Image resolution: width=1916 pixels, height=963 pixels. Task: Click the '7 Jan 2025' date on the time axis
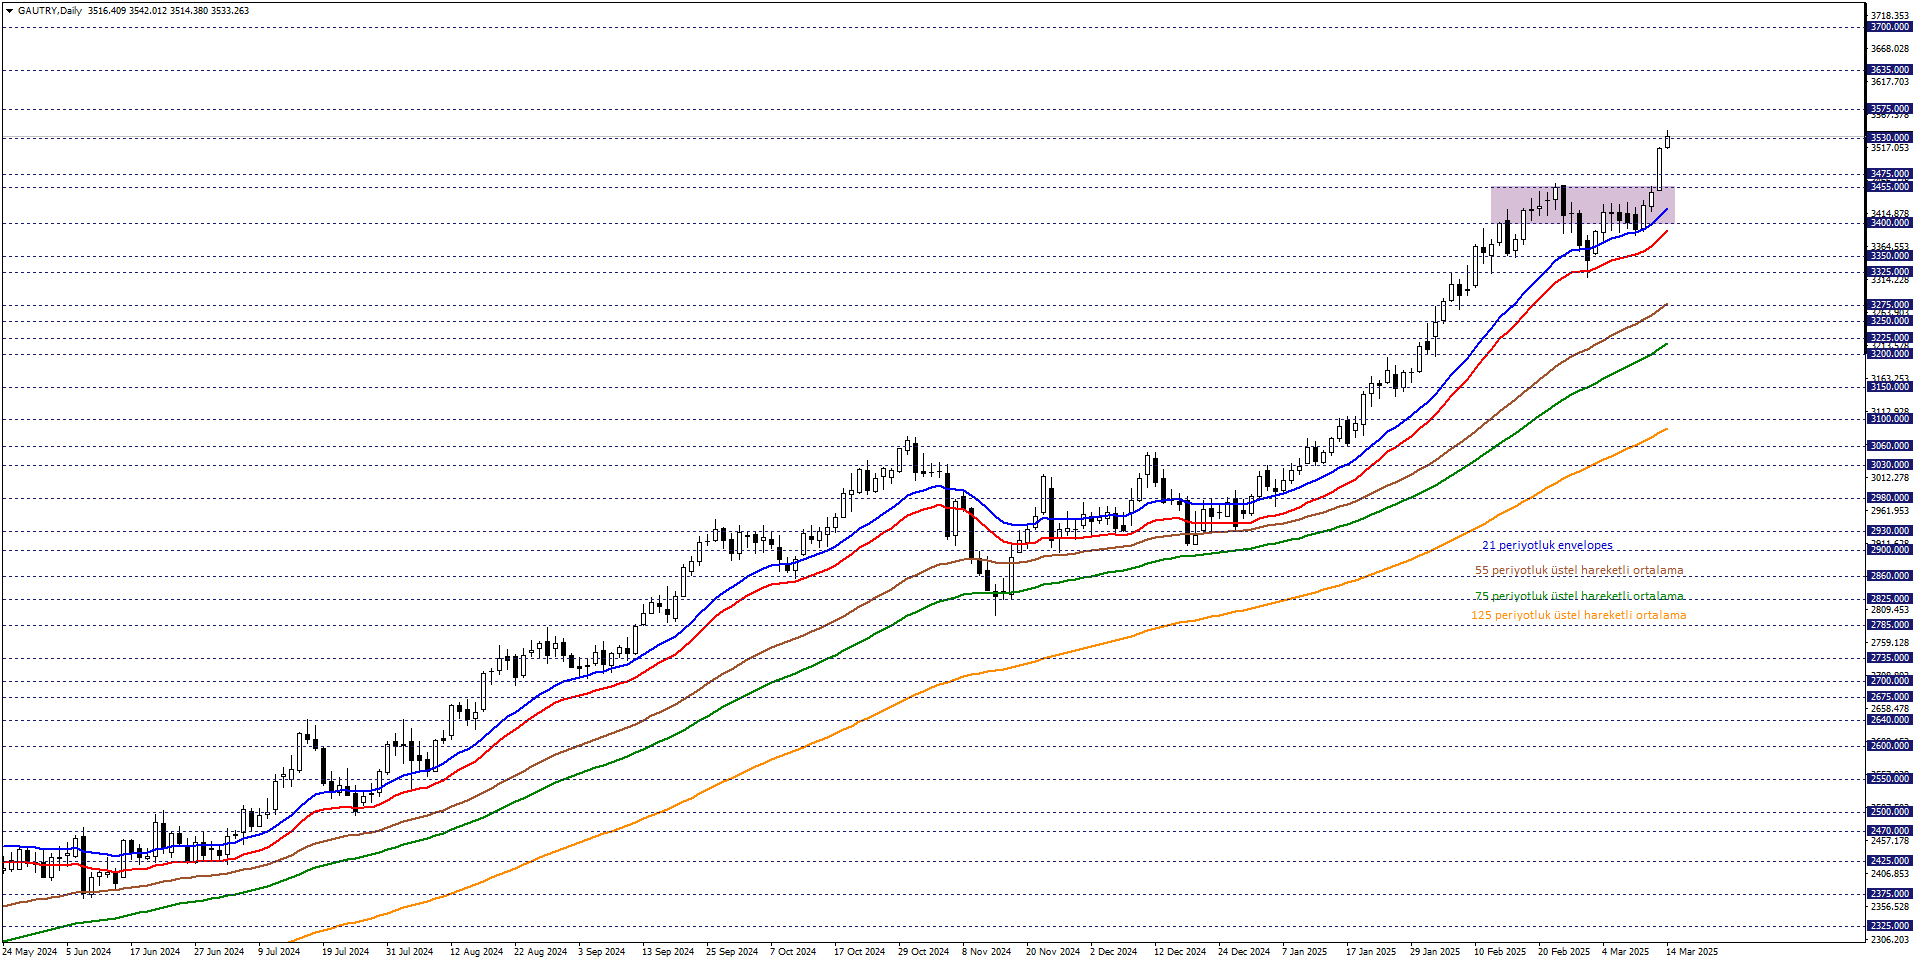(x=1305, y=952)
